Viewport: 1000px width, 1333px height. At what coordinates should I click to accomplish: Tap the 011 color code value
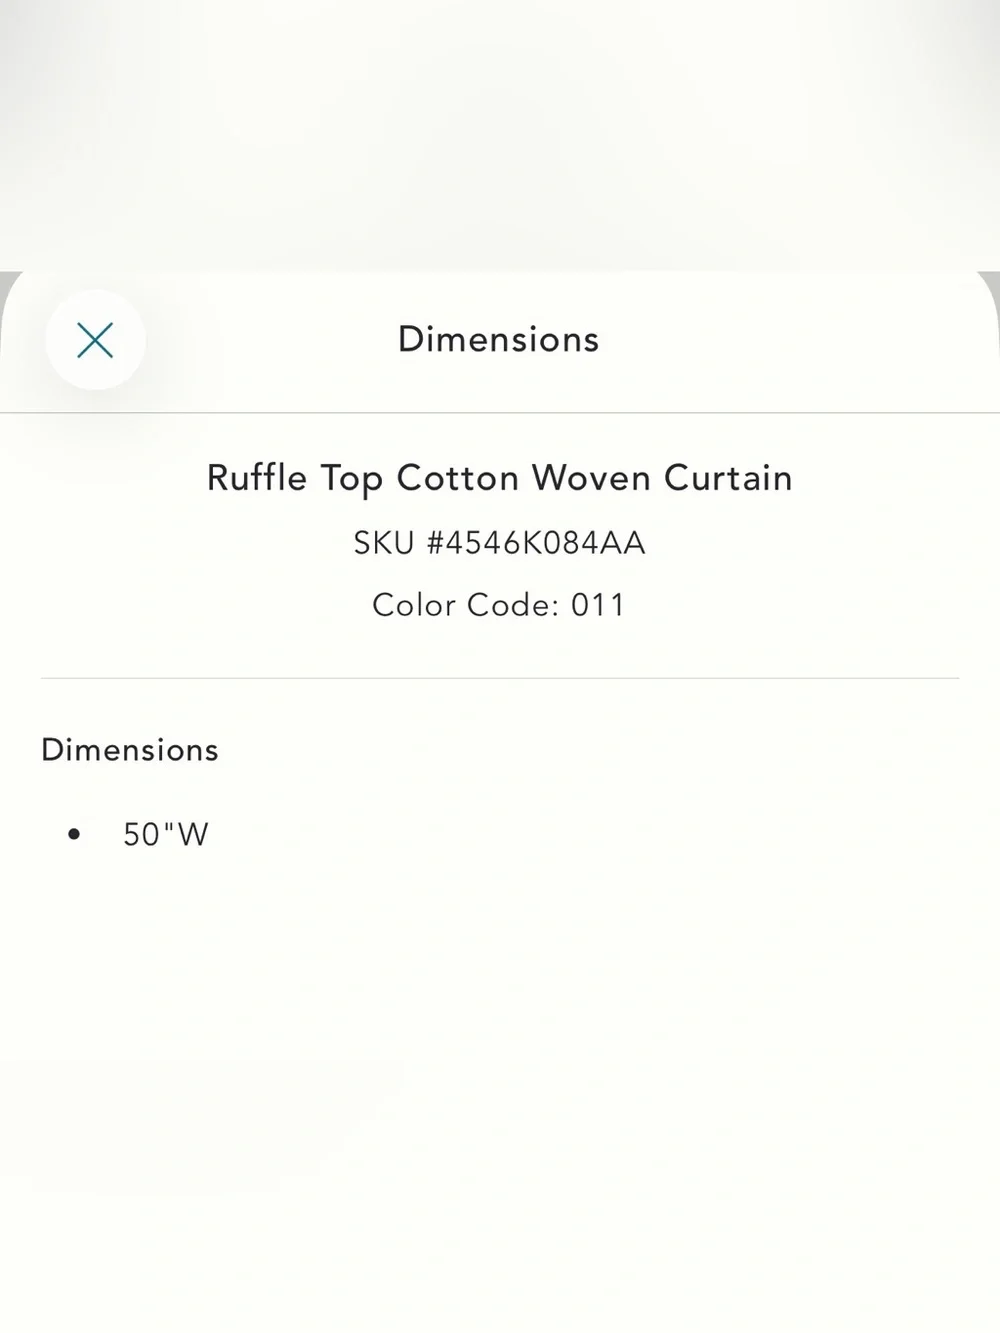(x=598, y=605)
